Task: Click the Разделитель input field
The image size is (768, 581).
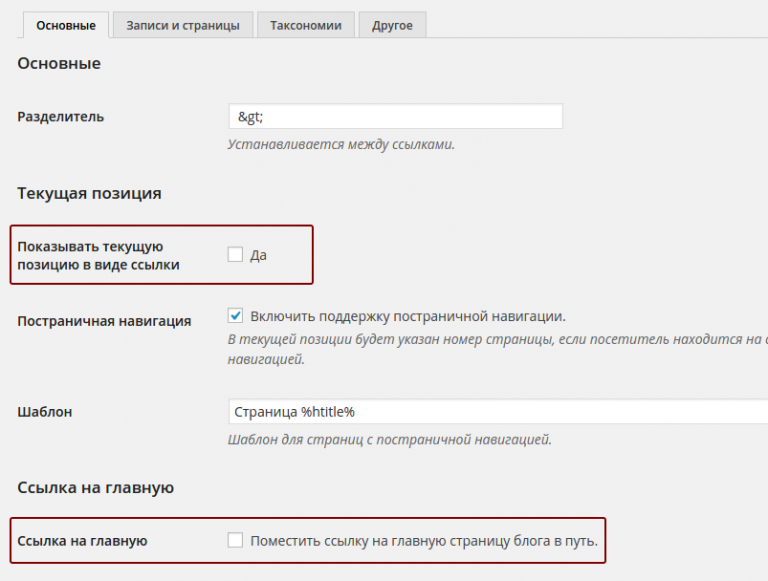Action: pos(395,117)
